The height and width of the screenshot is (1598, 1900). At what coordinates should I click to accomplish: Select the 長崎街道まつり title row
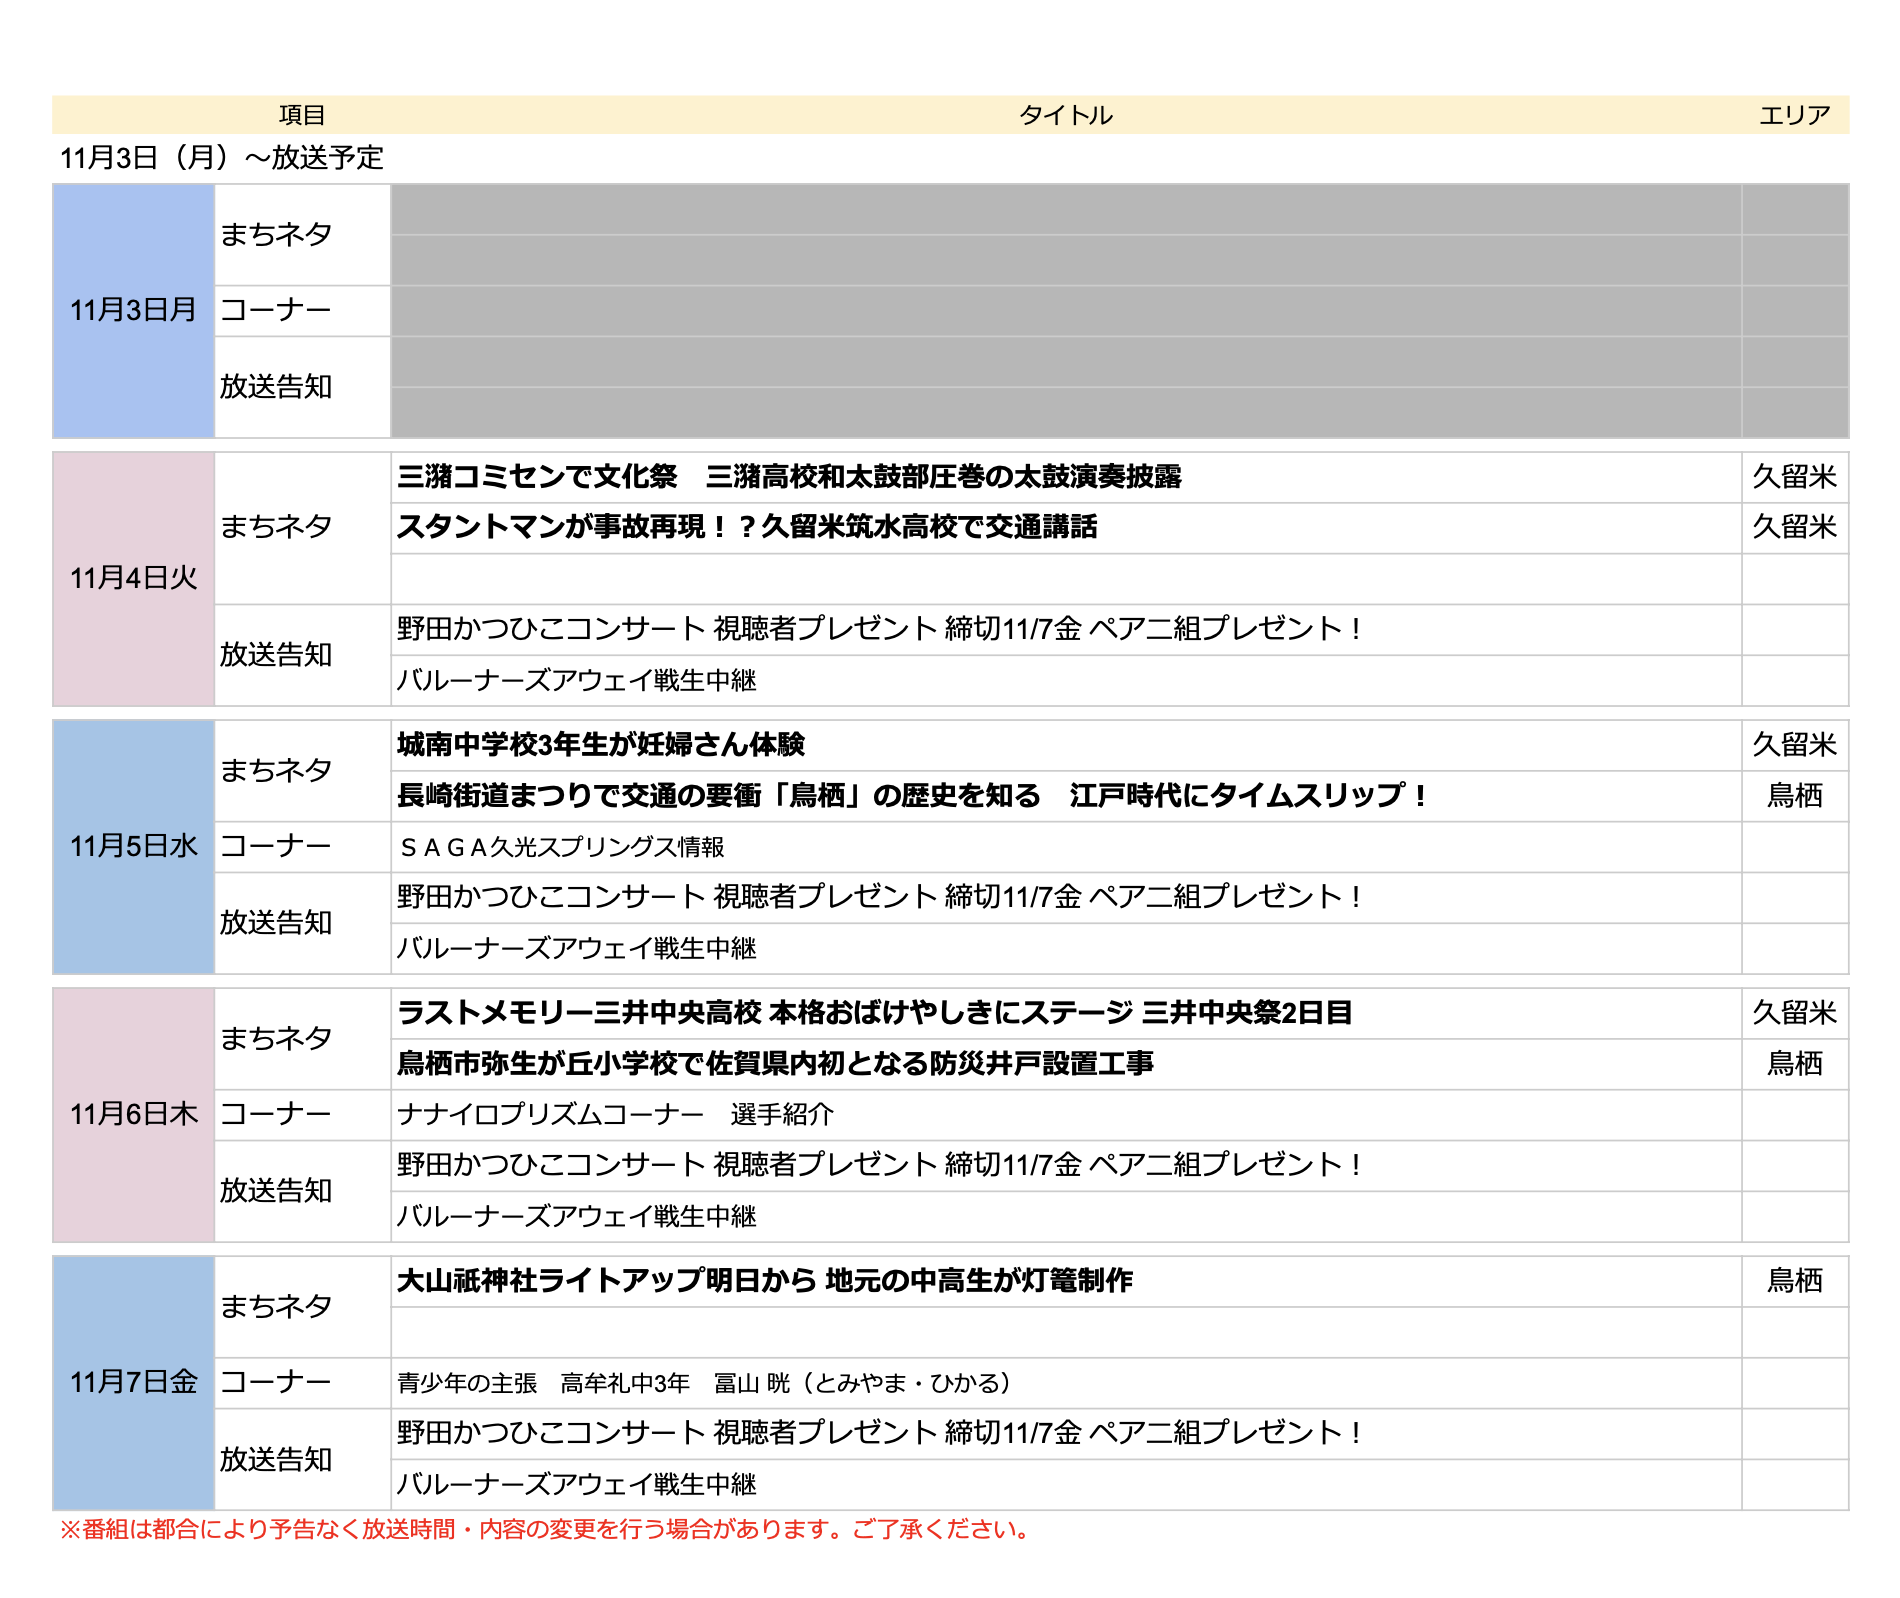point(912,796)
